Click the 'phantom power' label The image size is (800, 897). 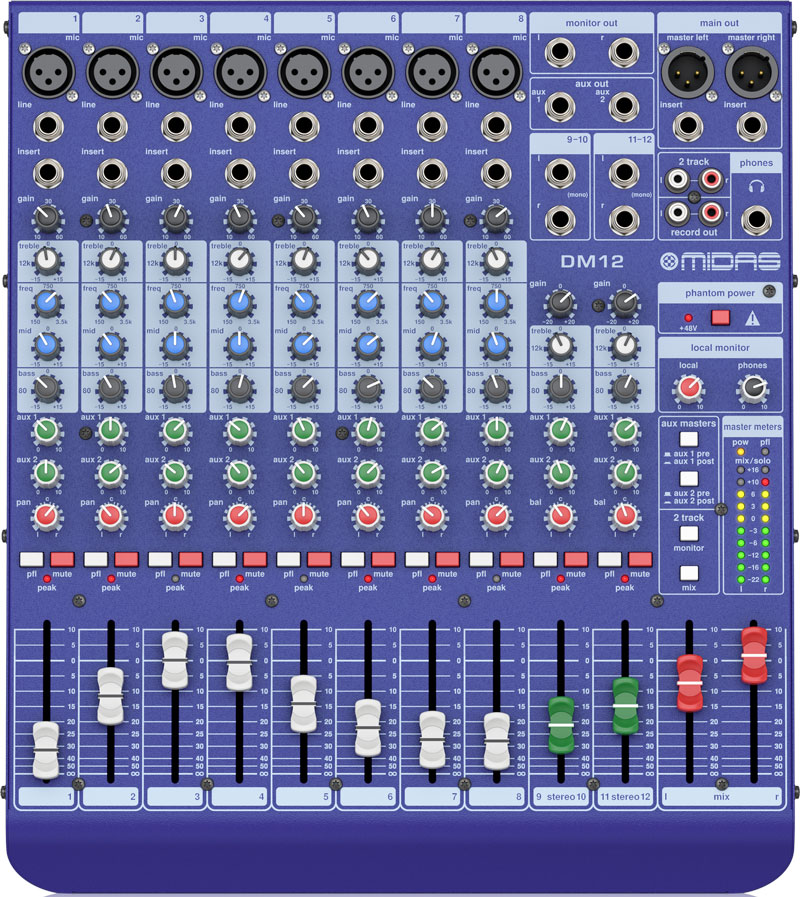tap(720, 293)
